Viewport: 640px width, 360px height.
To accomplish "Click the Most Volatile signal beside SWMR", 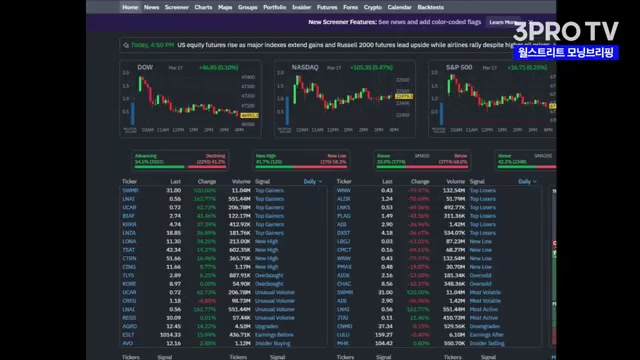I will click(x=485, y=292).
